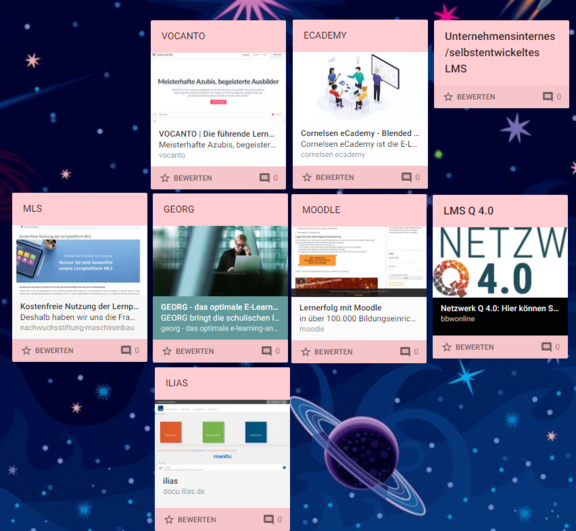
Task: Open comments icon on LMS Q 4.0 card
Action: pyautogui.click(x=547, y=347)
